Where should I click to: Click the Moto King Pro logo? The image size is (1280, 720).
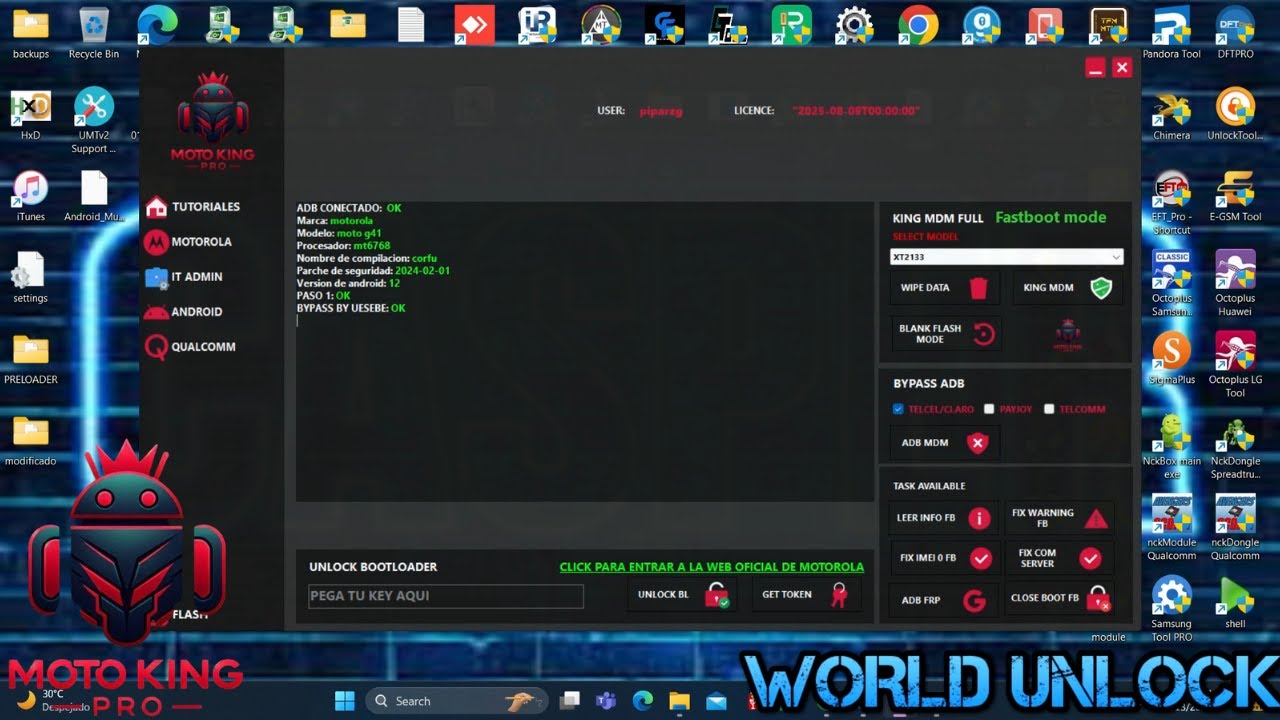(212, 120)
